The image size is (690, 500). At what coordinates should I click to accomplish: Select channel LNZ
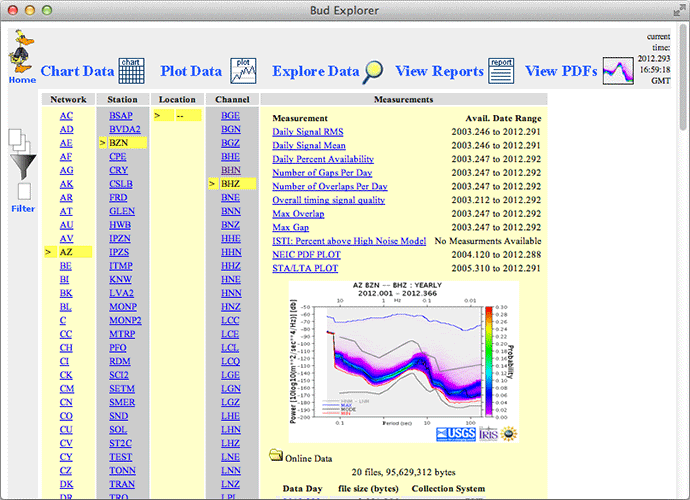[231, 484]
